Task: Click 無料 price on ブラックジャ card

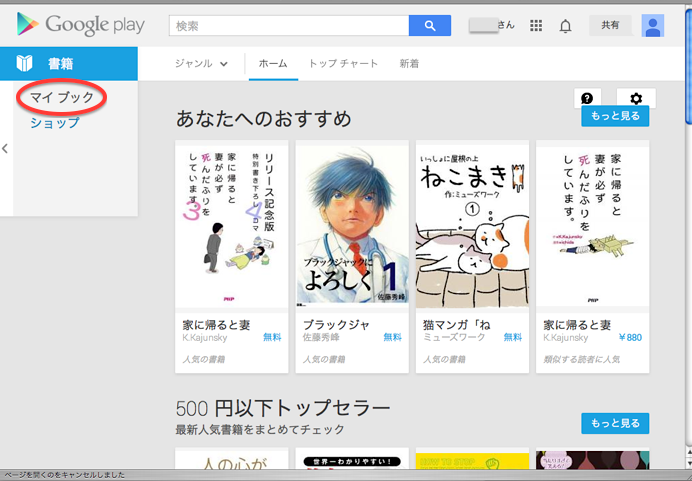Action: click(x=392, y=338)
